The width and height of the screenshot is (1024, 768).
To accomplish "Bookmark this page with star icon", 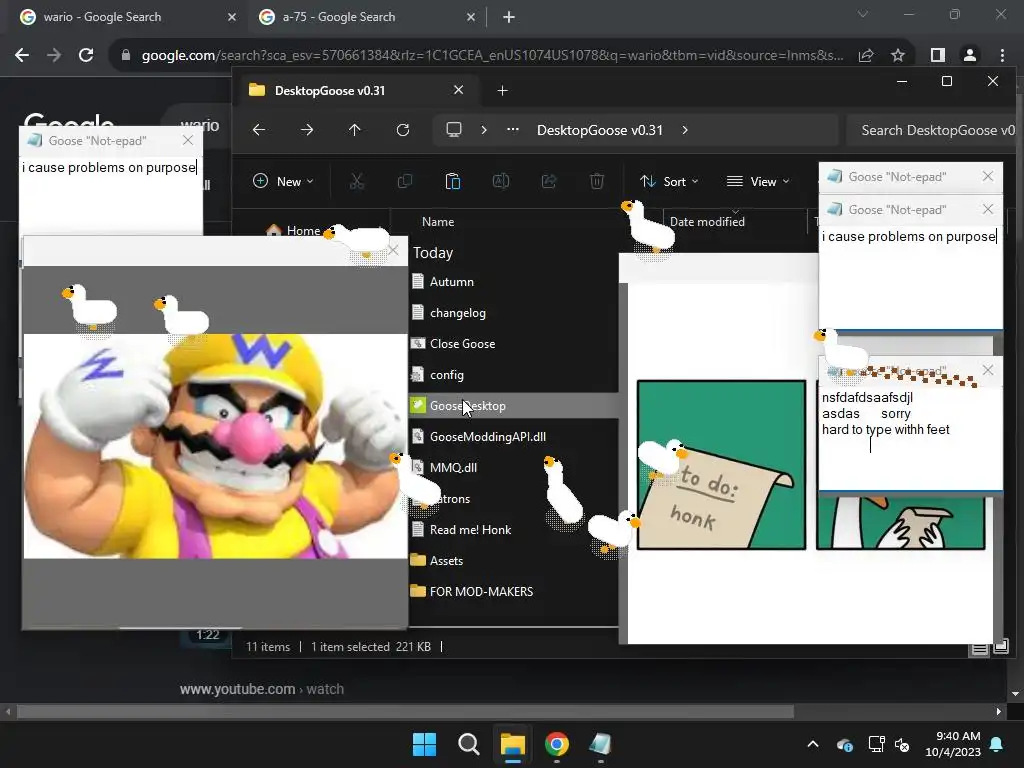I will [x=899, y=56].
